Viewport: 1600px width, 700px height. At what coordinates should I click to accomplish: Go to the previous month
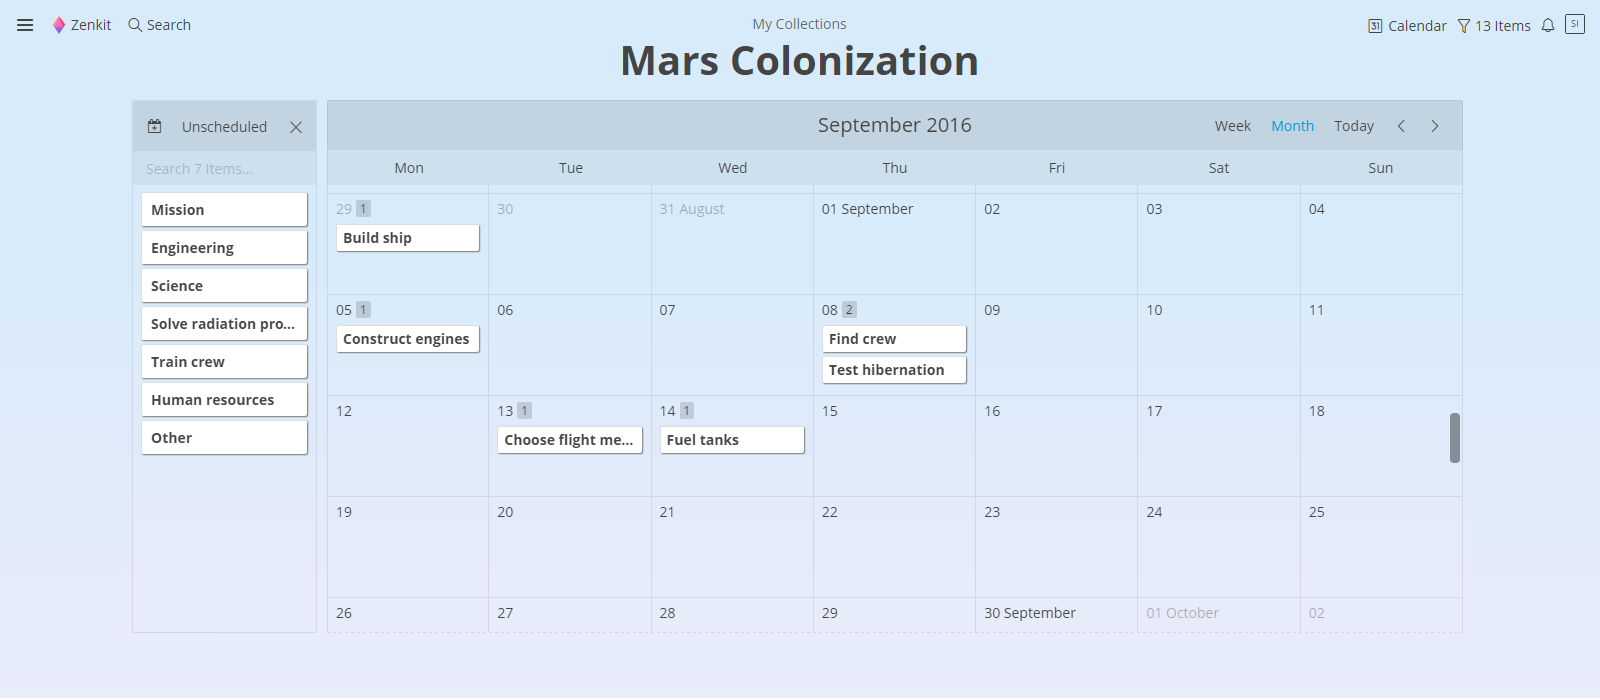click(1401, 126)
